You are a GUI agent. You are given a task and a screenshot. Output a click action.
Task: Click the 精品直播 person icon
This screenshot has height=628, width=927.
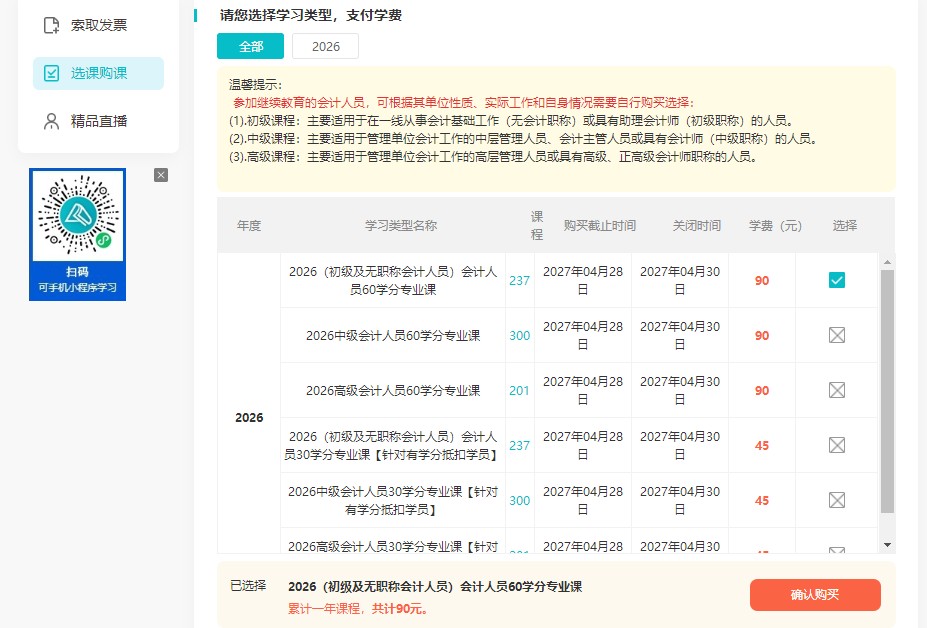51,121
